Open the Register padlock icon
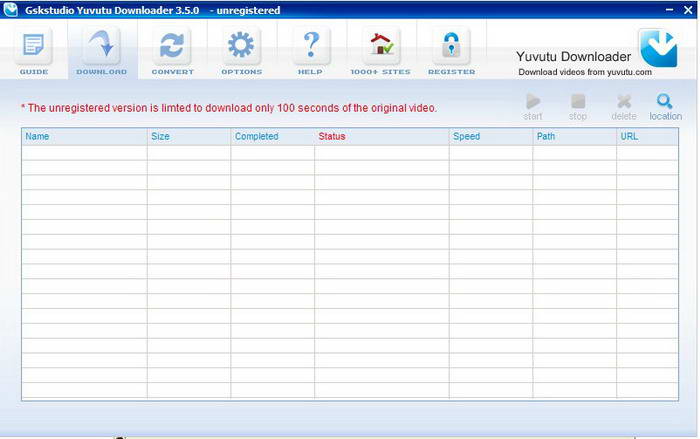The height and width of the screenshot is (439, 700). click(451, 46)
